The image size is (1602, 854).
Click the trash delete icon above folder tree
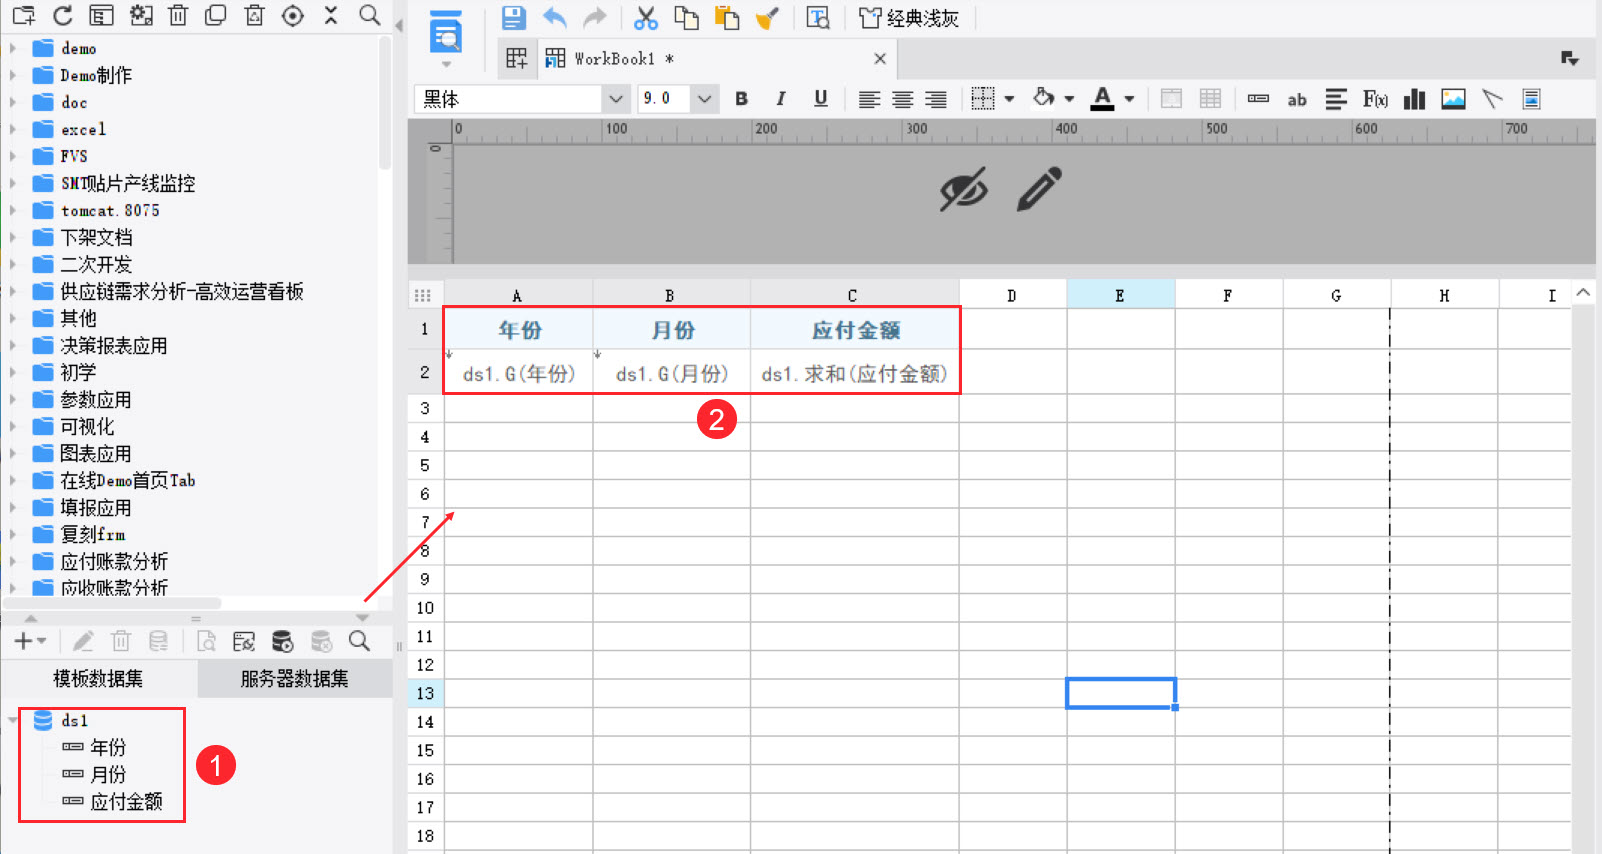point(178,15)
